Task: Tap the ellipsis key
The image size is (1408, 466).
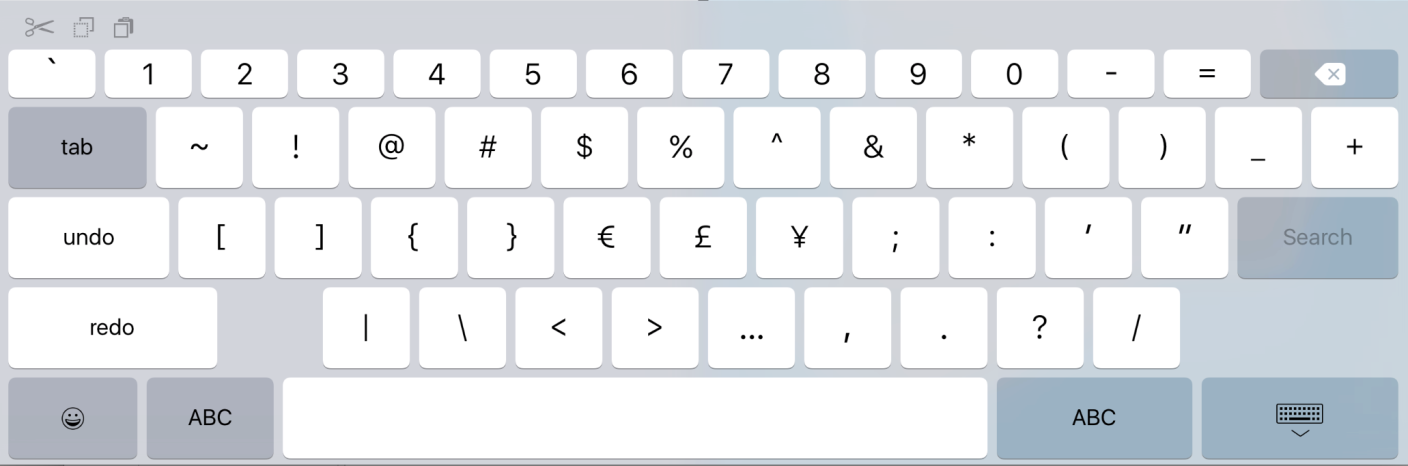Action: 751,328
